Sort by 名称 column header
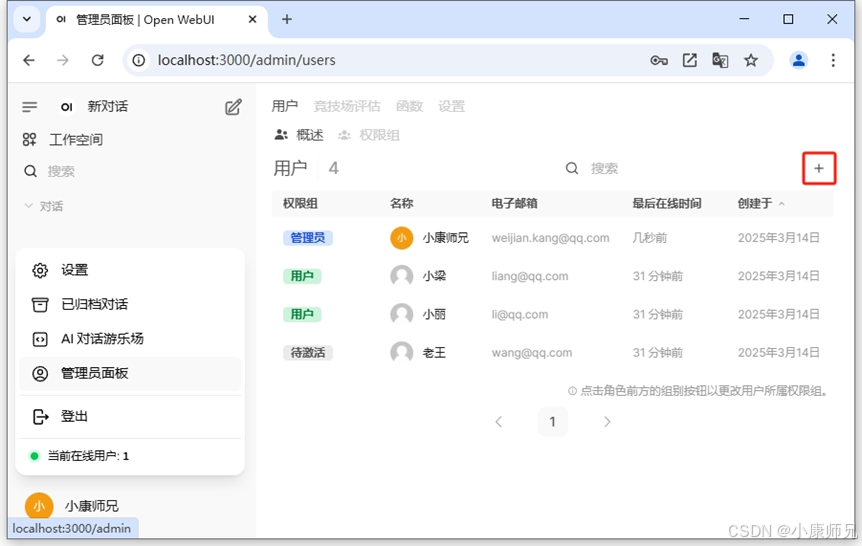The width and height of the screenshot is (862, 546). [x=401, y=203]
